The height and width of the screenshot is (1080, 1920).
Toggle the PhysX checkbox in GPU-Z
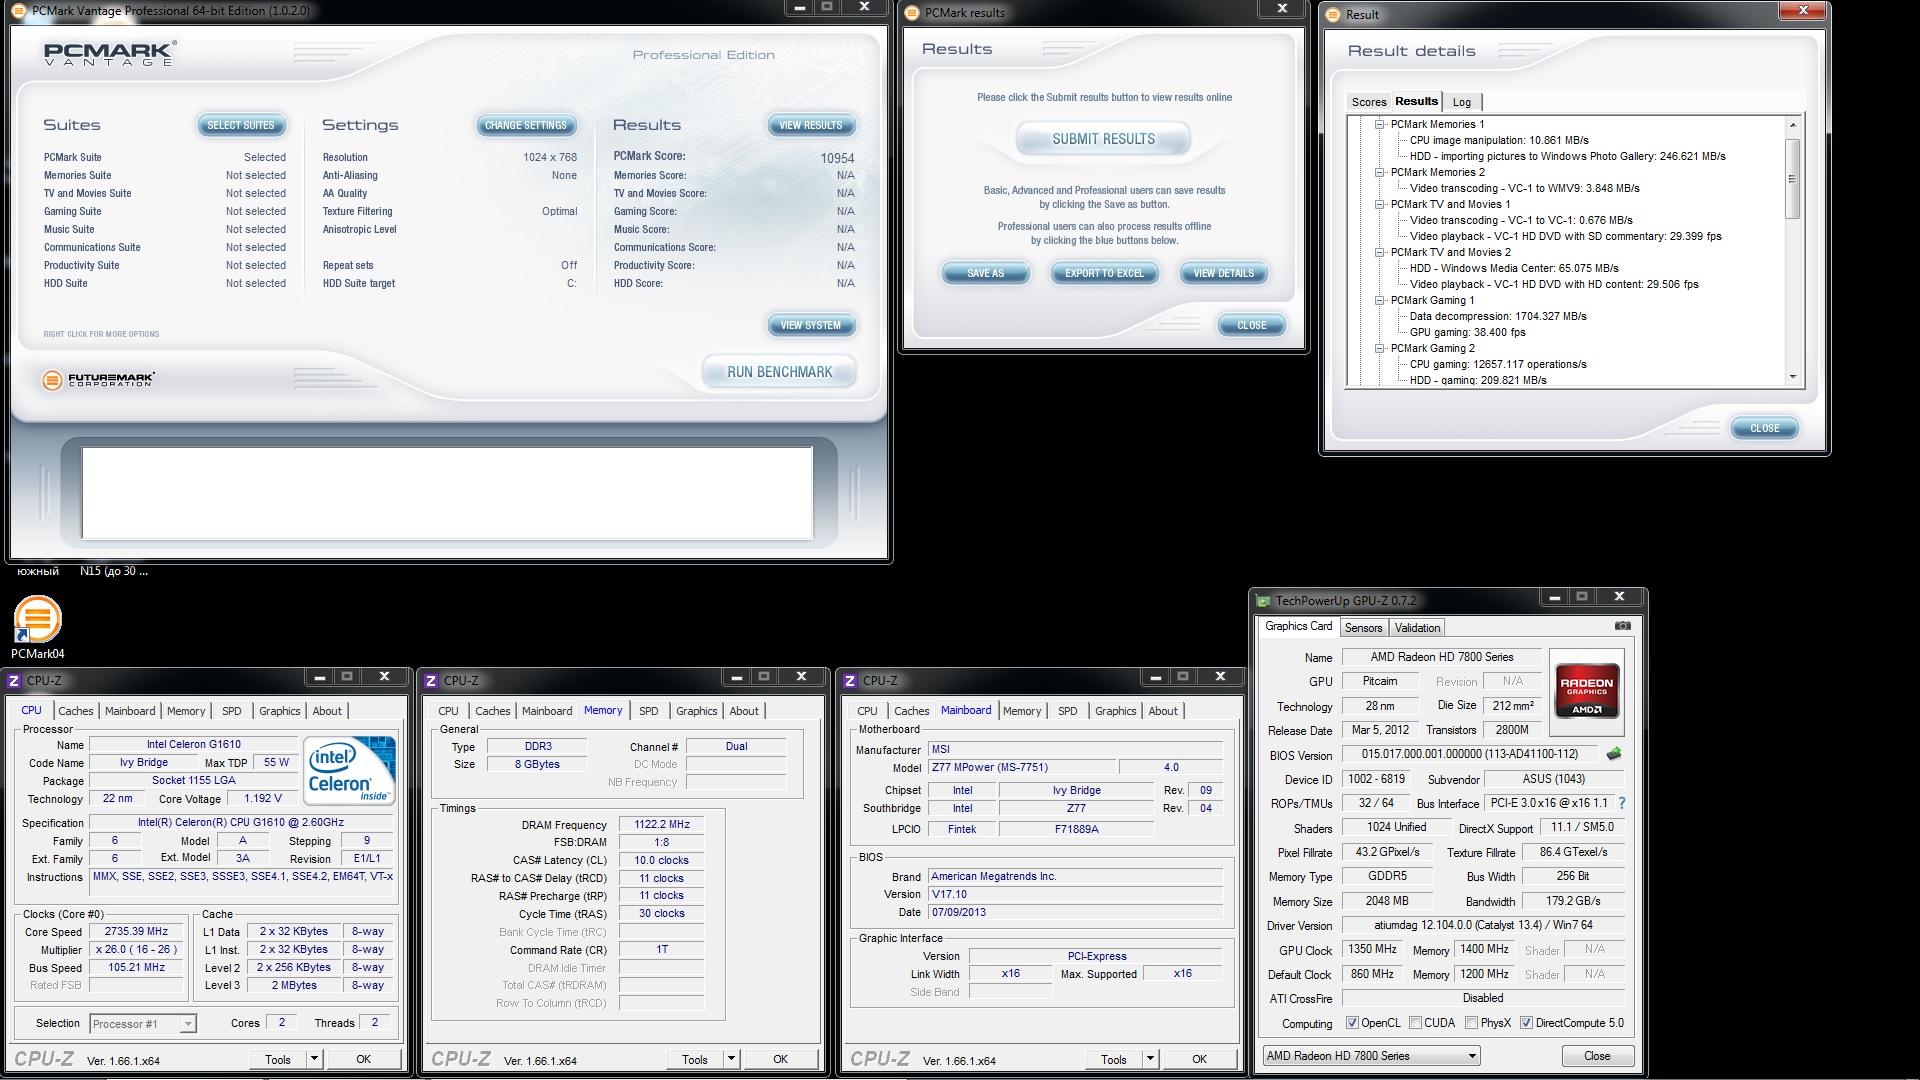point(1471,1023)
